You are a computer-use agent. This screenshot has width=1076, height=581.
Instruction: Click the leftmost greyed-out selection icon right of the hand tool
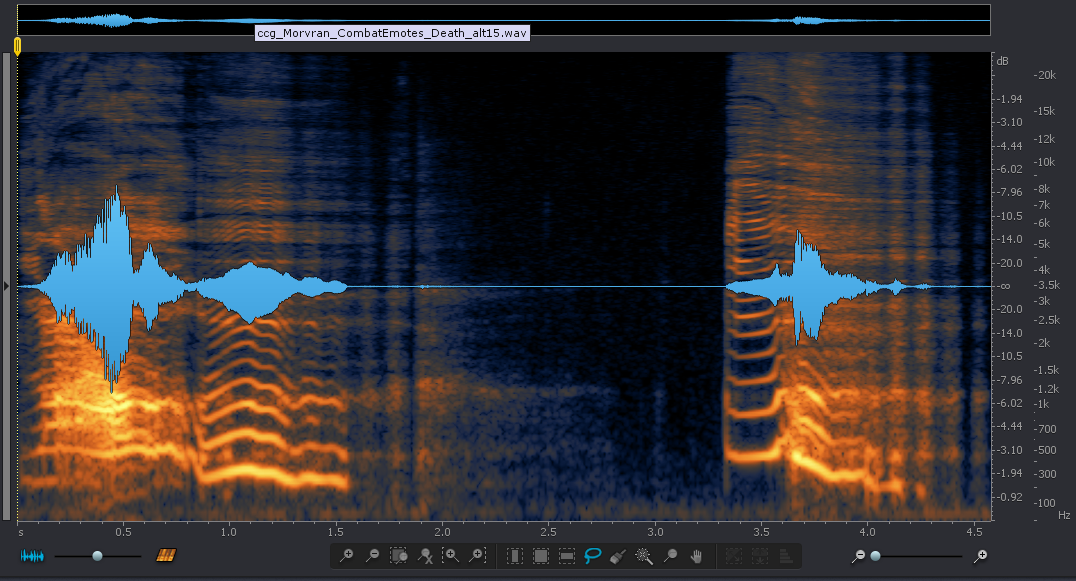point(734,556)
